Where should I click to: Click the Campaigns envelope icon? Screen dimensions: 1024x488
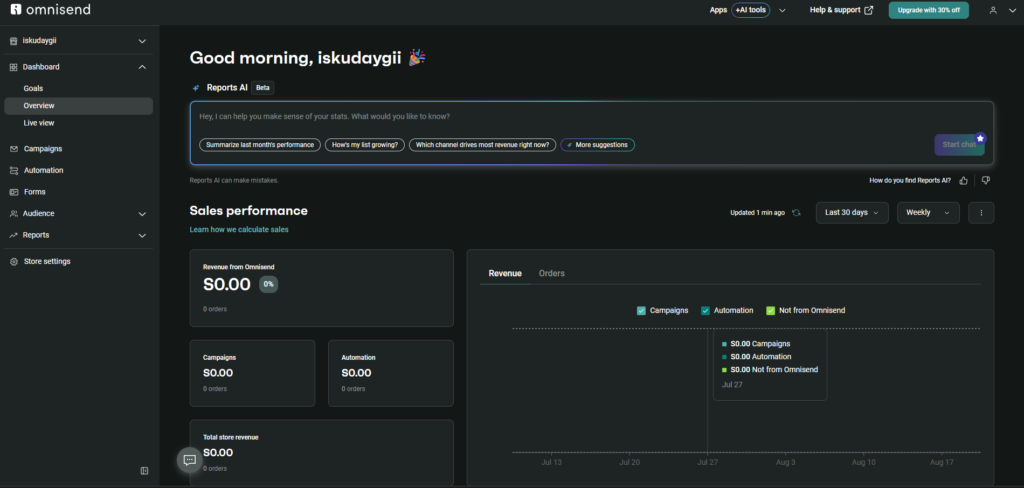tap(14, 149)
